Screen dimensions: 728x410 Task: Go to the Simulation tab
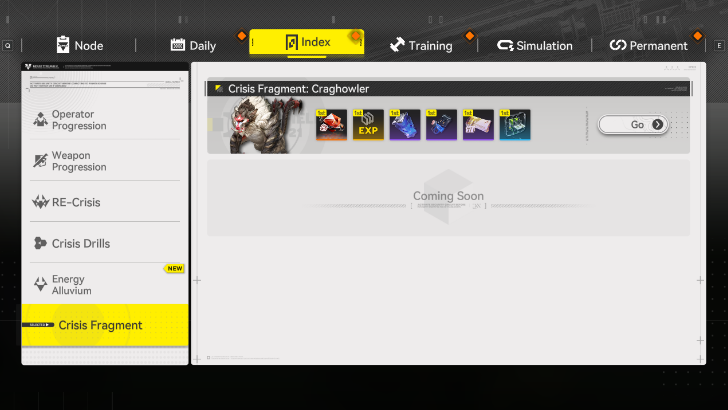click(x=534, y=46)
